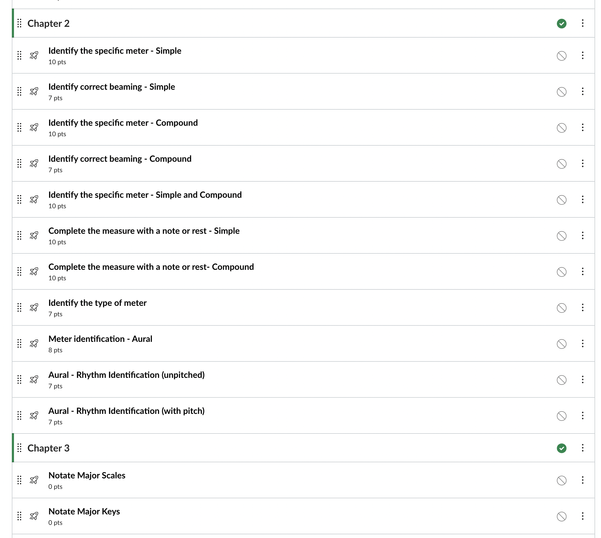Screen dimensions: 601x538
Task: Open Complete the measure with a note or rest - Simple
Action: [x=144, y=231]
